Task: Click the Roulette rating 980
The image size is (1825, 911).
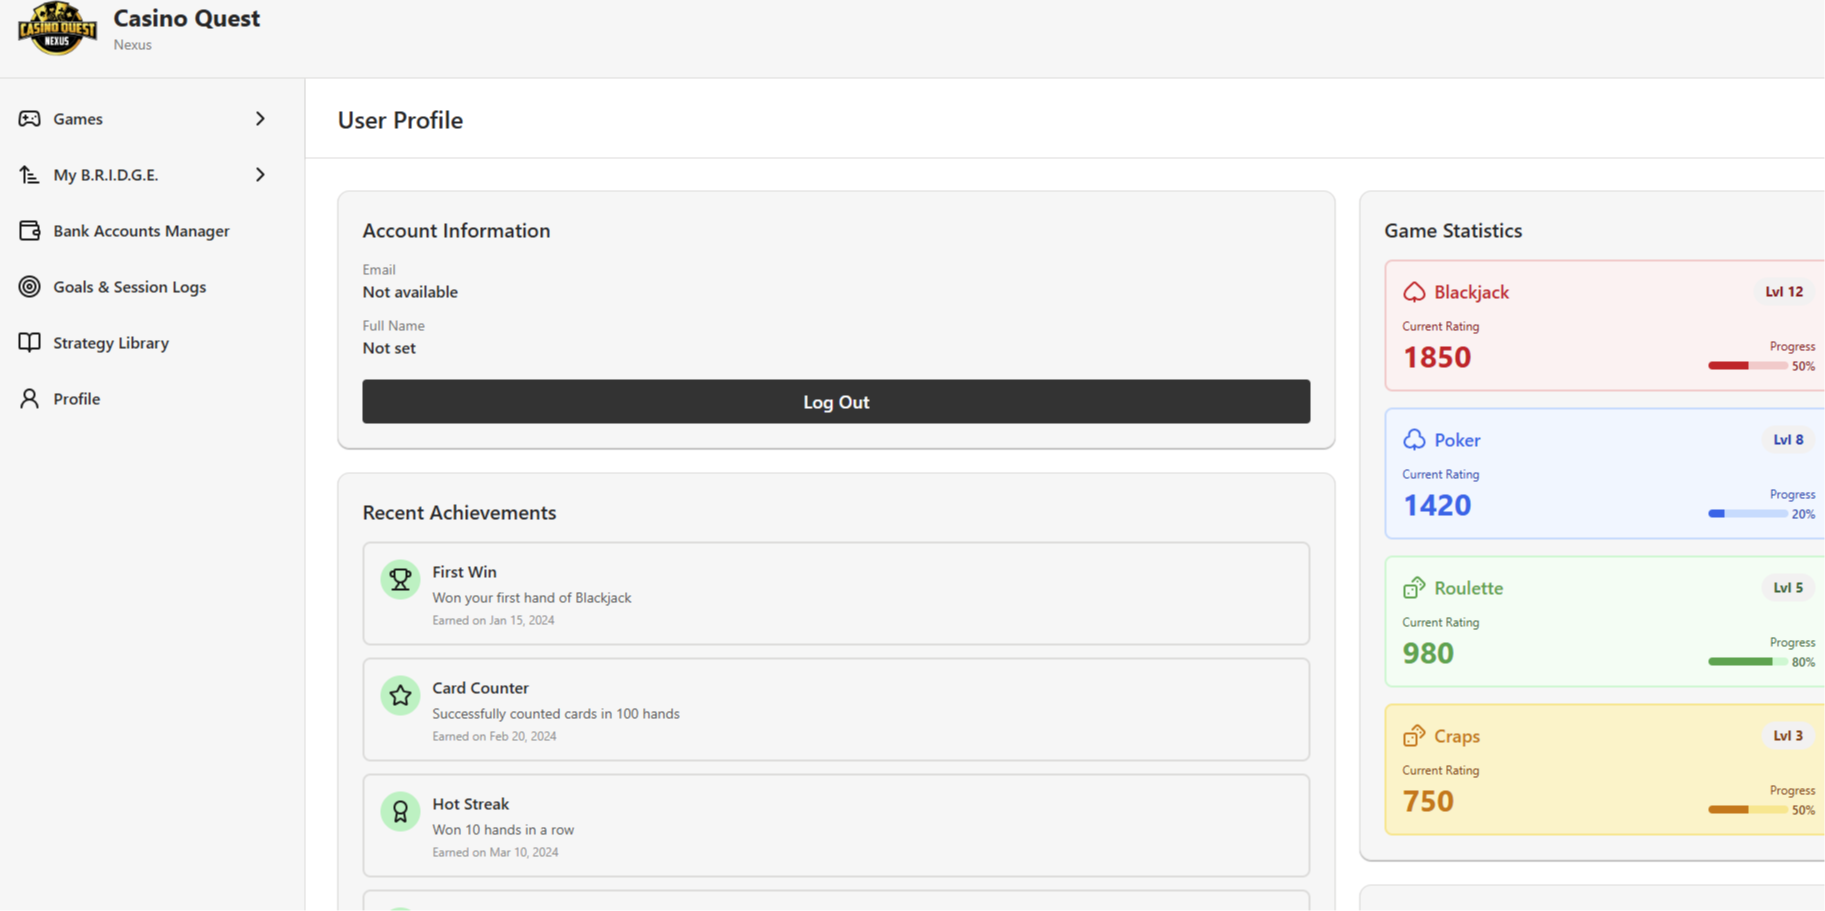Action: 1428,653
